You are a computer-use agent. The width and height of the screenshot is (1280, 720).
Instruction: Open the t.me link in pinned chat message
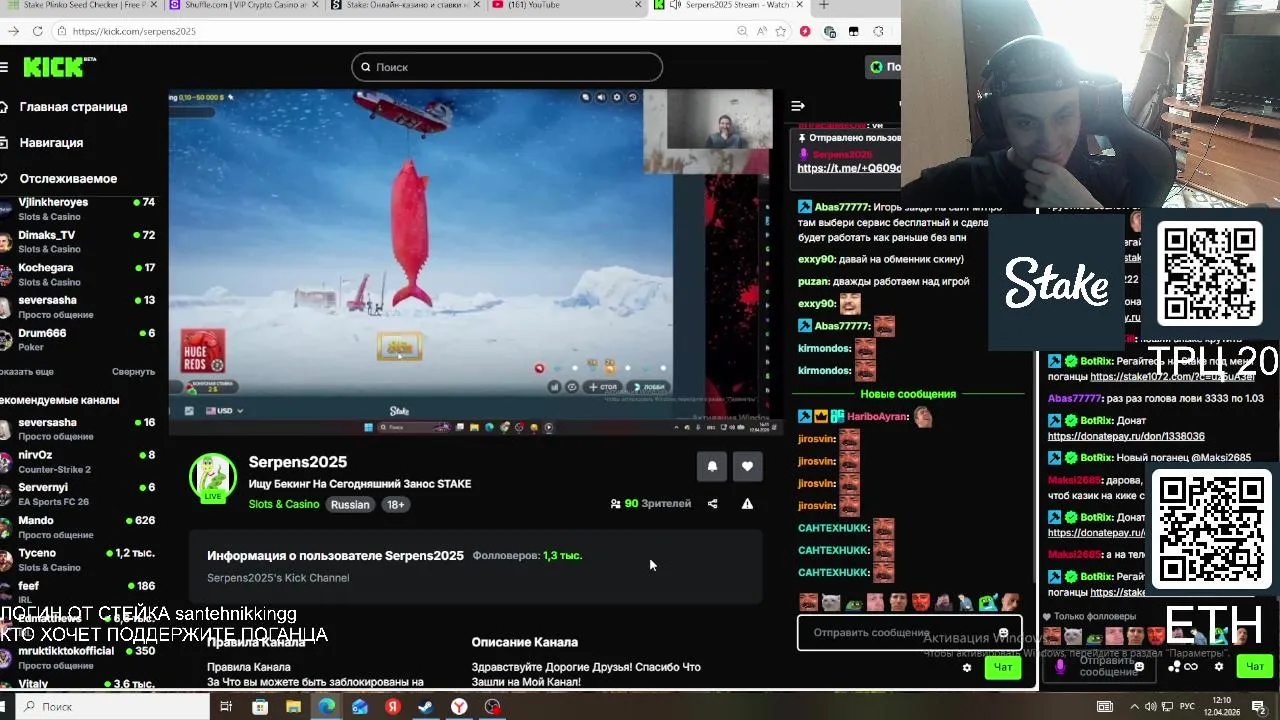(848, 169)
